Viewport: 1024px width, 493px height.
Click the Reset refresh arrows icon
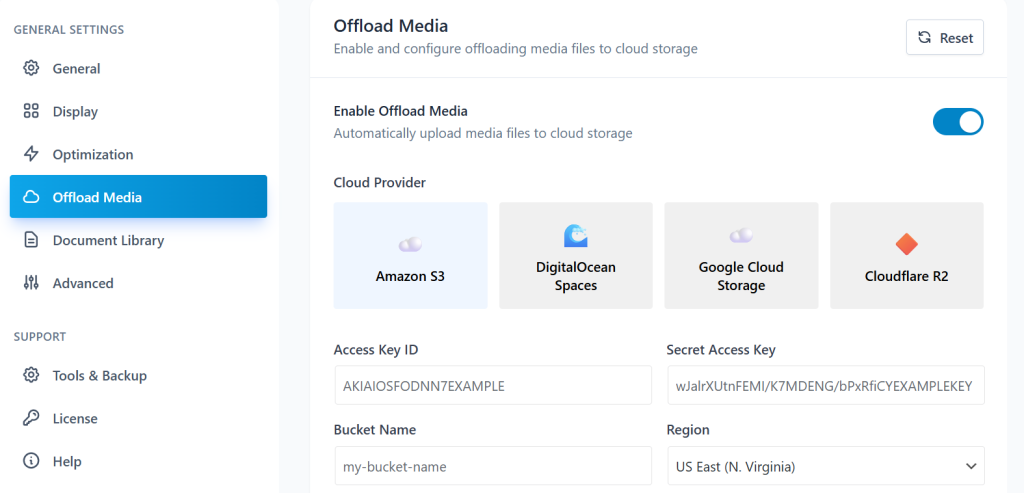pyautogui.click(x=924, y=37)
